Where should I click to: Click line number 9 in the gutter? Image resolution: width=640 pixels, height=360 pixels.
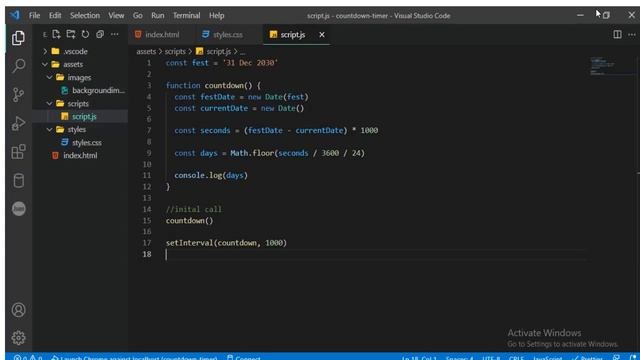click(149, 153)
